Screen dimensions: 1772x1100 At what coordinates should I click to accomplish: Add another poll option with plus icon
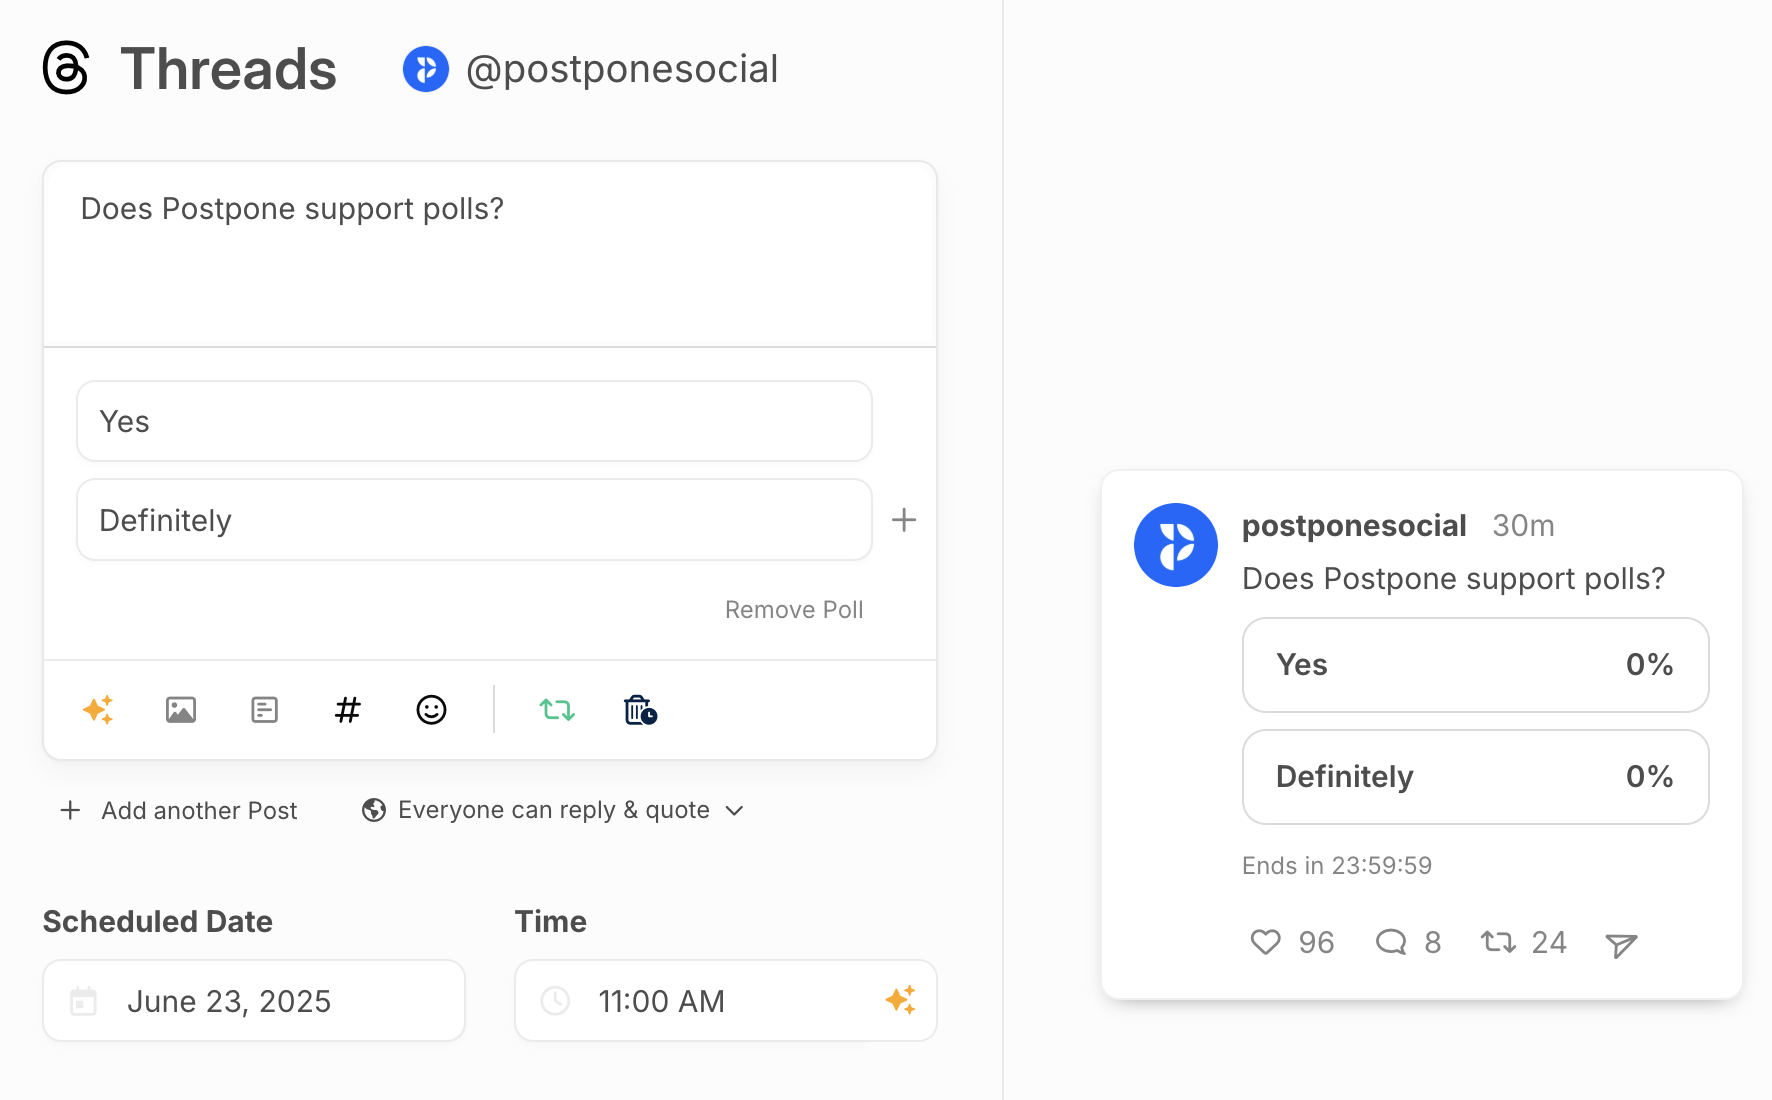904,520
